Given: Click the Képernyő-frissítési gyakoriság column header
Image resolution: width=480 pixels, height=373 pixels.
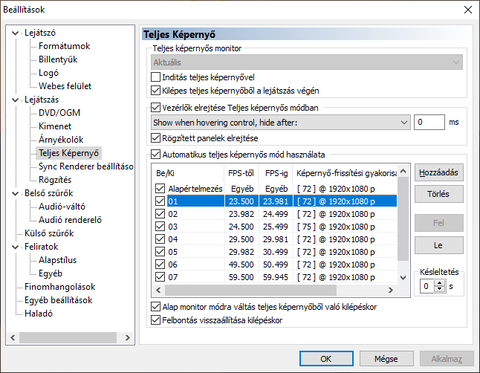Looking at the screenshot, I should click(345, 173).
